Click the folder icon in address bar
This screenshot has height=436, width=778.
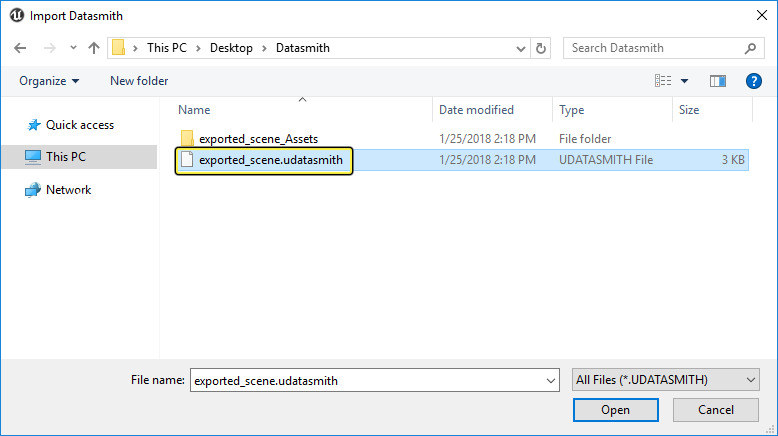click(118, 48)
